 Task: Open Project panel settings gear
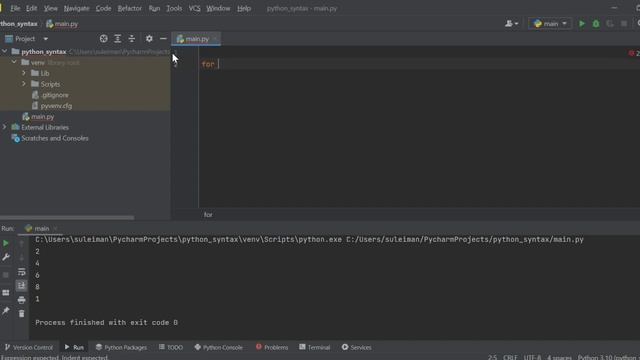pyautogui.click(x=149, y=39)
